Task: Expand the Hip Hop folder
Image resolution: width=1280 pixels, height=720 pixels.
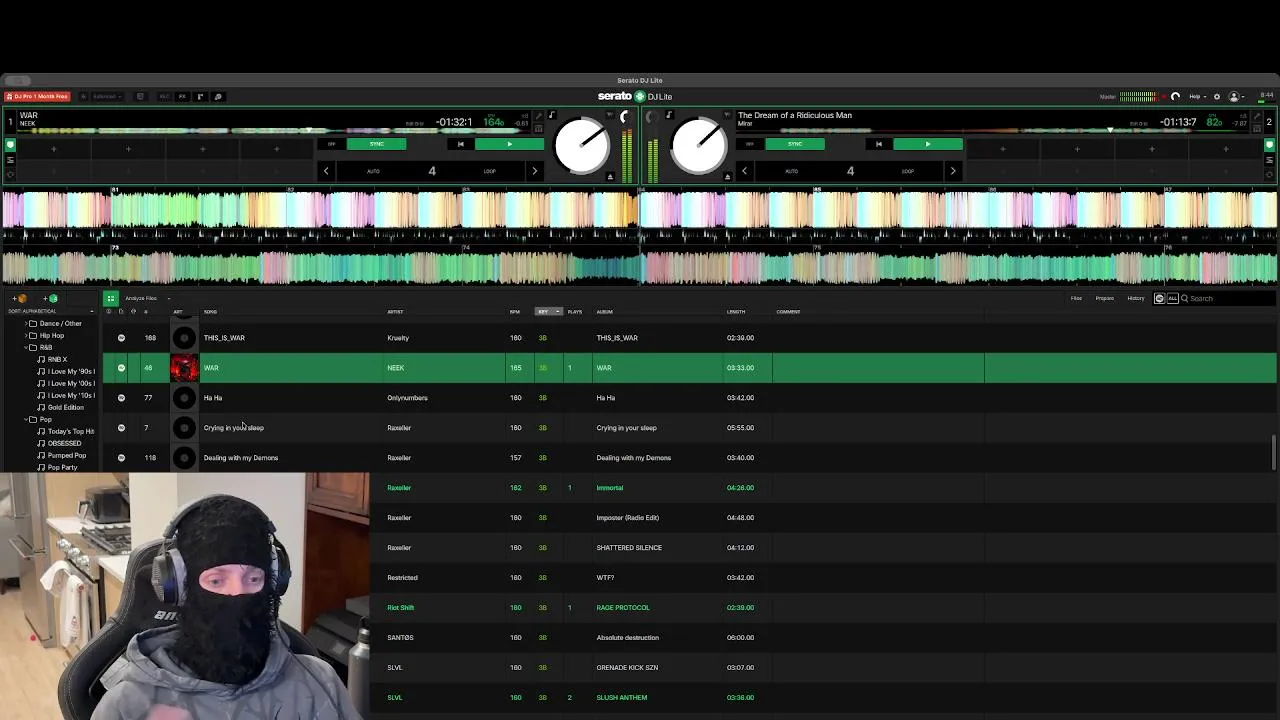Action: (x=26, y=336)
